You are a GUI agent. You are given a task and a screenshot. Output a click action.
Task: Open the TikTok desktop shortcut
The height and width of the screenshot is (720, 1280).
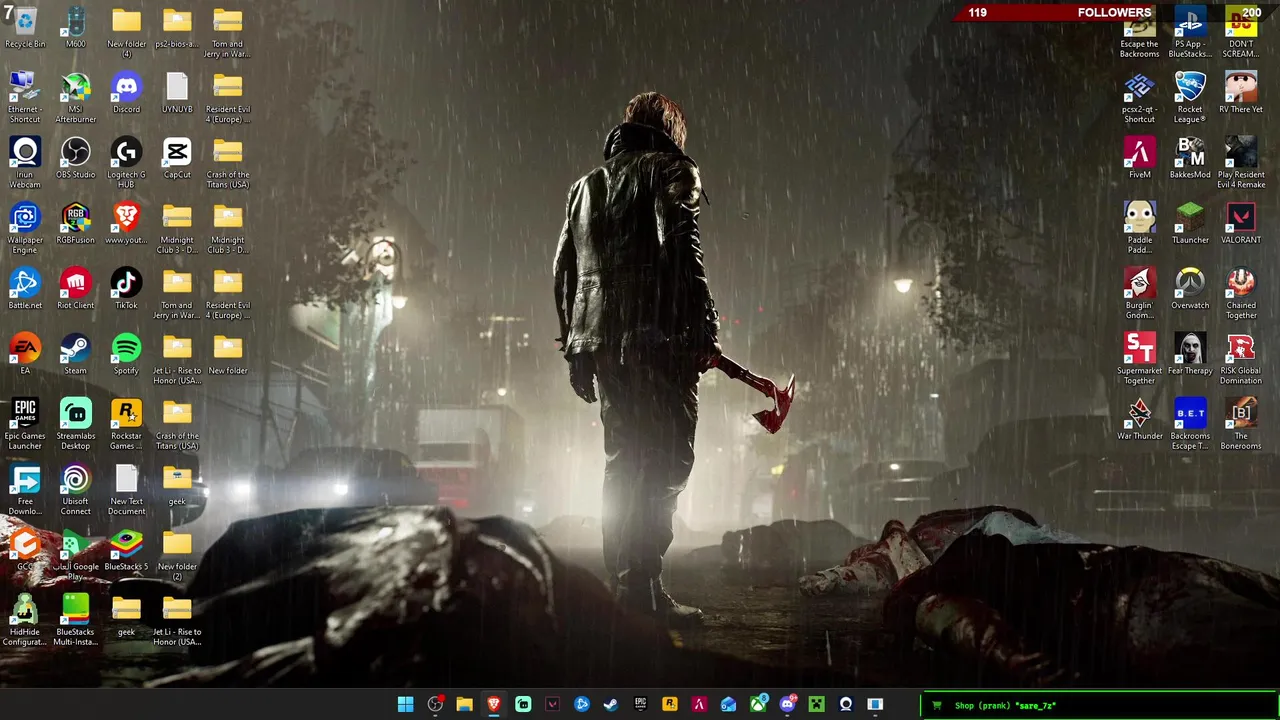(x=126, y=288)
